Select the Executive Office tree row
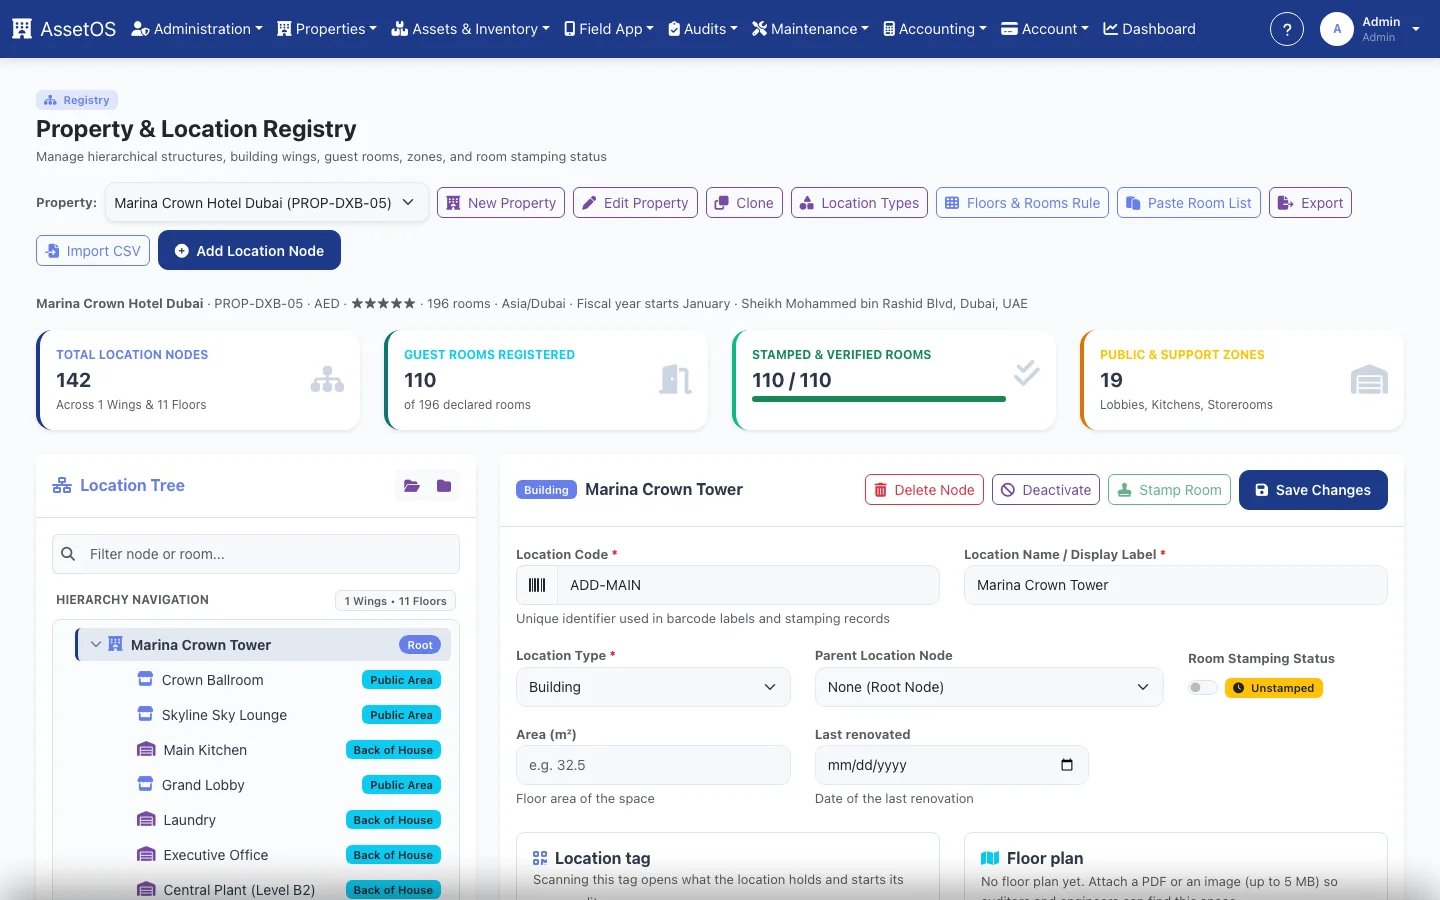The height and width of the screenshot is (900, 1440). (263, 854)
